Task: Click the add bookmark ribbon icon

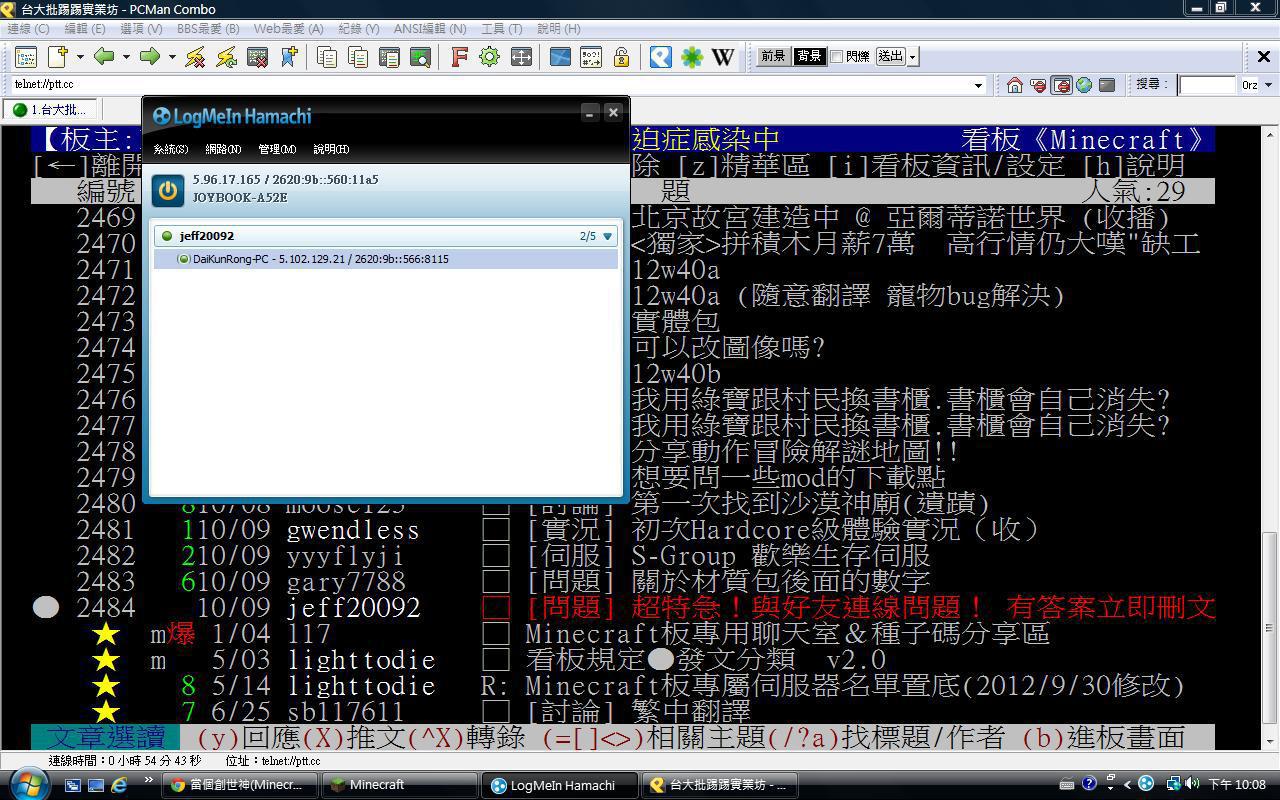Action: tap(289, 57)
